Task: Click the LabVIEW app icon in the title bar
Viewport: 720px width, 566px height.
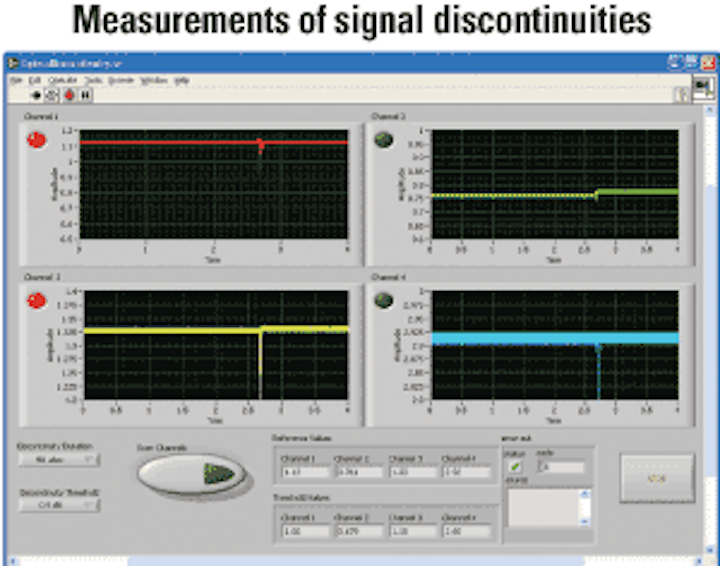Action: pos(14,63)
